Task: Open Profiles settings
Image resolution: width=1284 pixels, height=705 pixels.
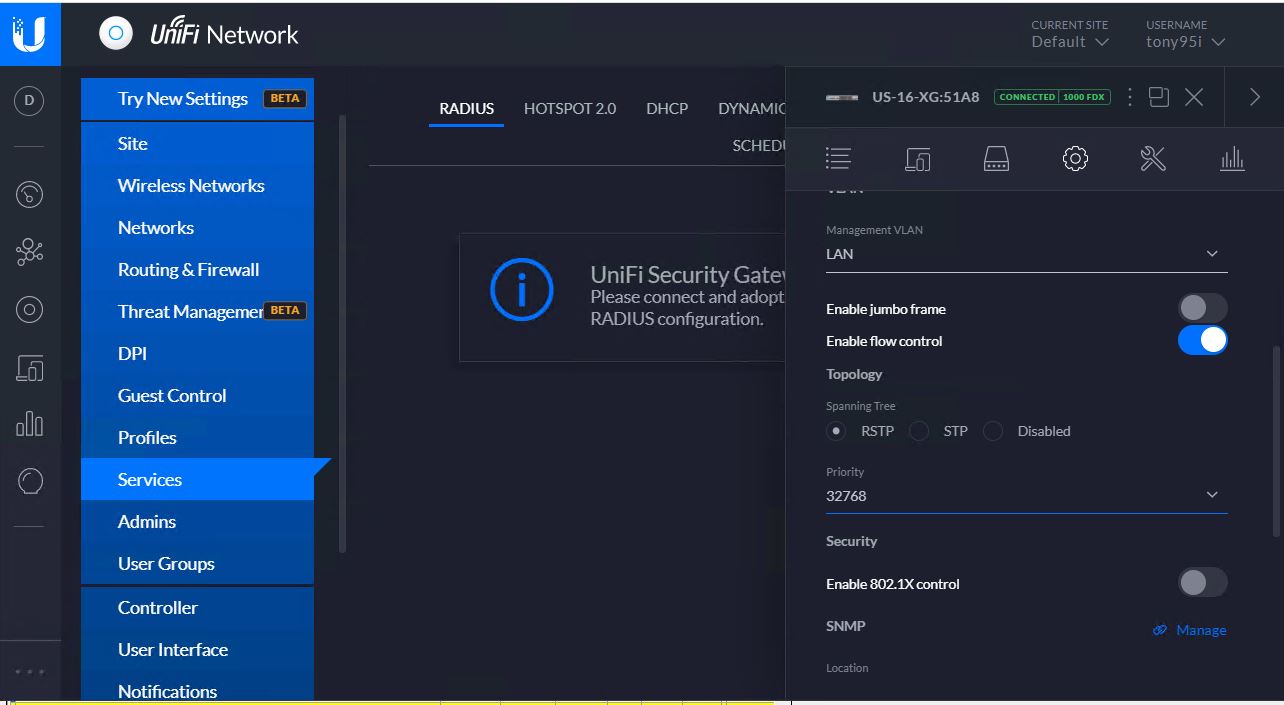Action: (x=198, y=437)
